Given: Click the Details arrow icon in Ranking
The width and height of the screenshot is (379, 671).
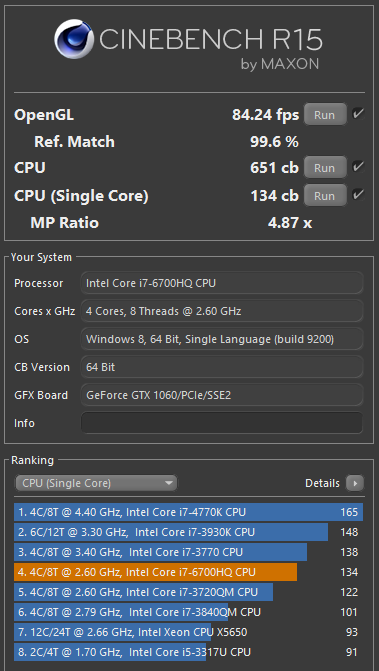Looking at the screenshot, I should 355,483.
